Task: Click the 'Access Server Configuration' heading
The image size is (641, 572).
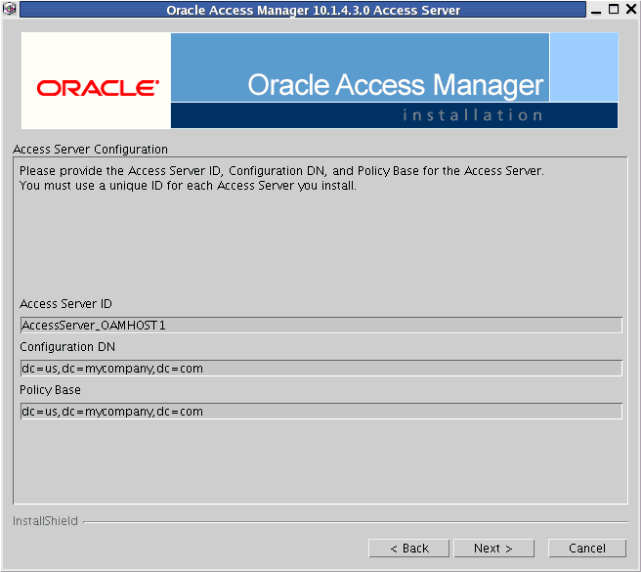Action: pos(90,149)
